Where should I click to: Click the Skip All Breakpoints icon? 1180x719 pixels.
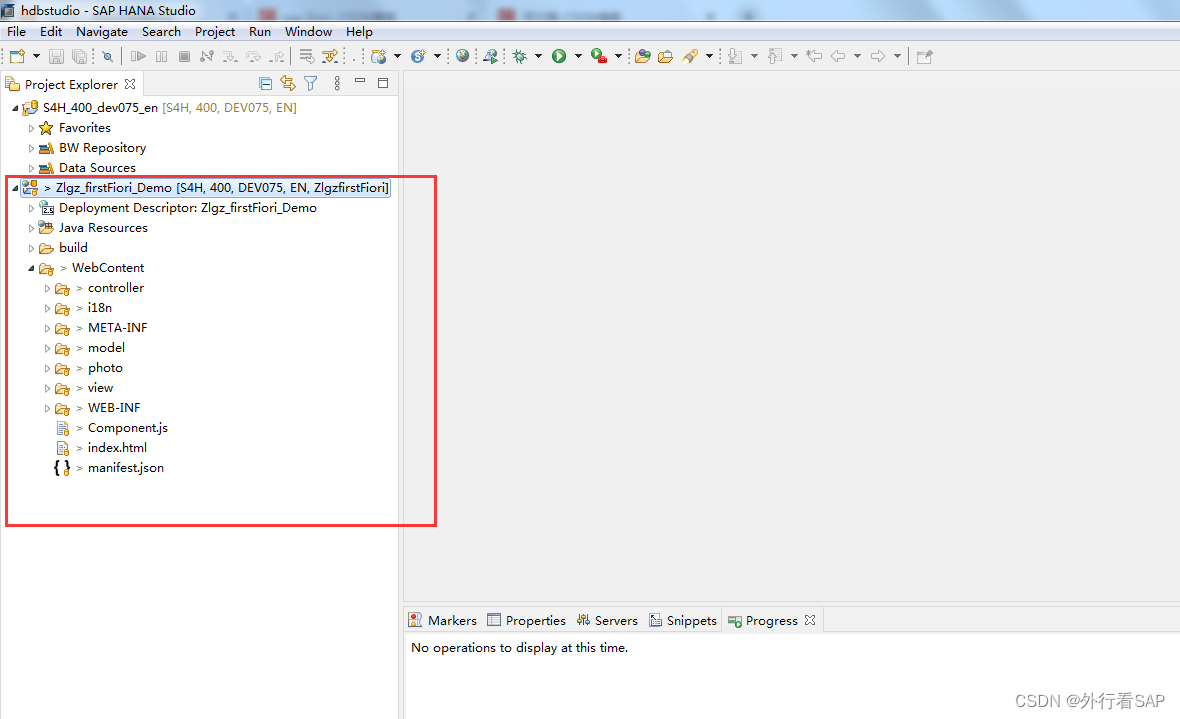(x=108, y=56)
